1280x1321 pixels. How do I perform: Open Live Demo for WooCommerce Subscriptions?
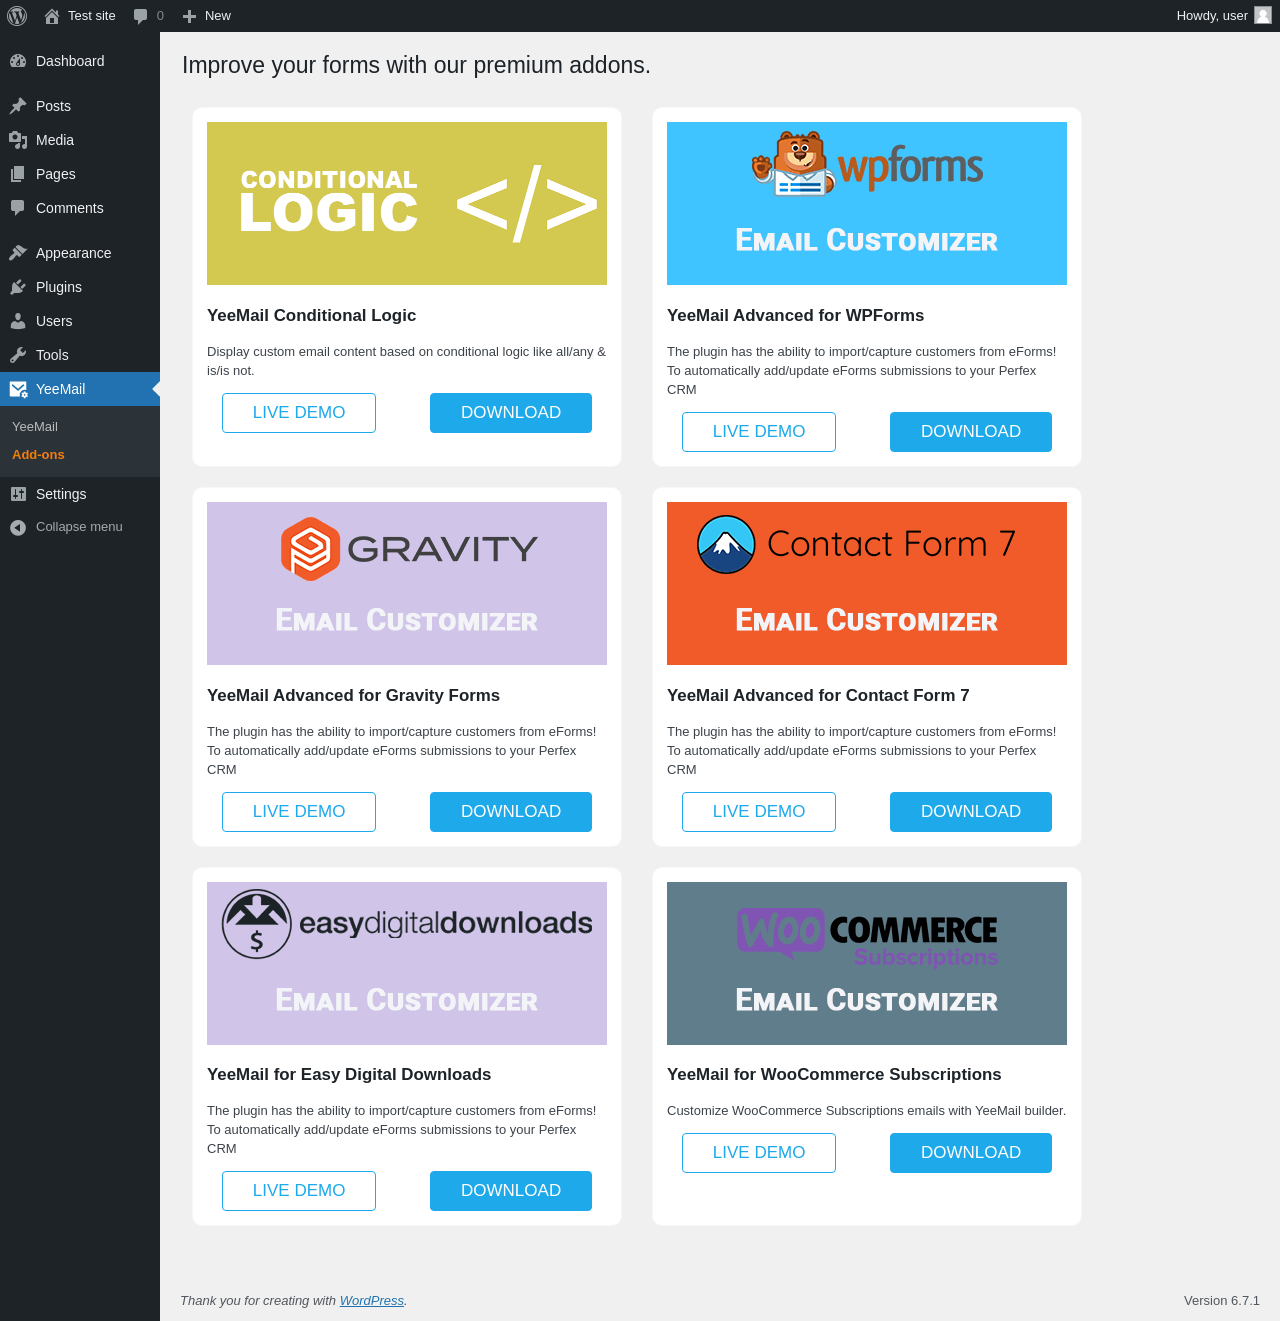click(759, 1153)
